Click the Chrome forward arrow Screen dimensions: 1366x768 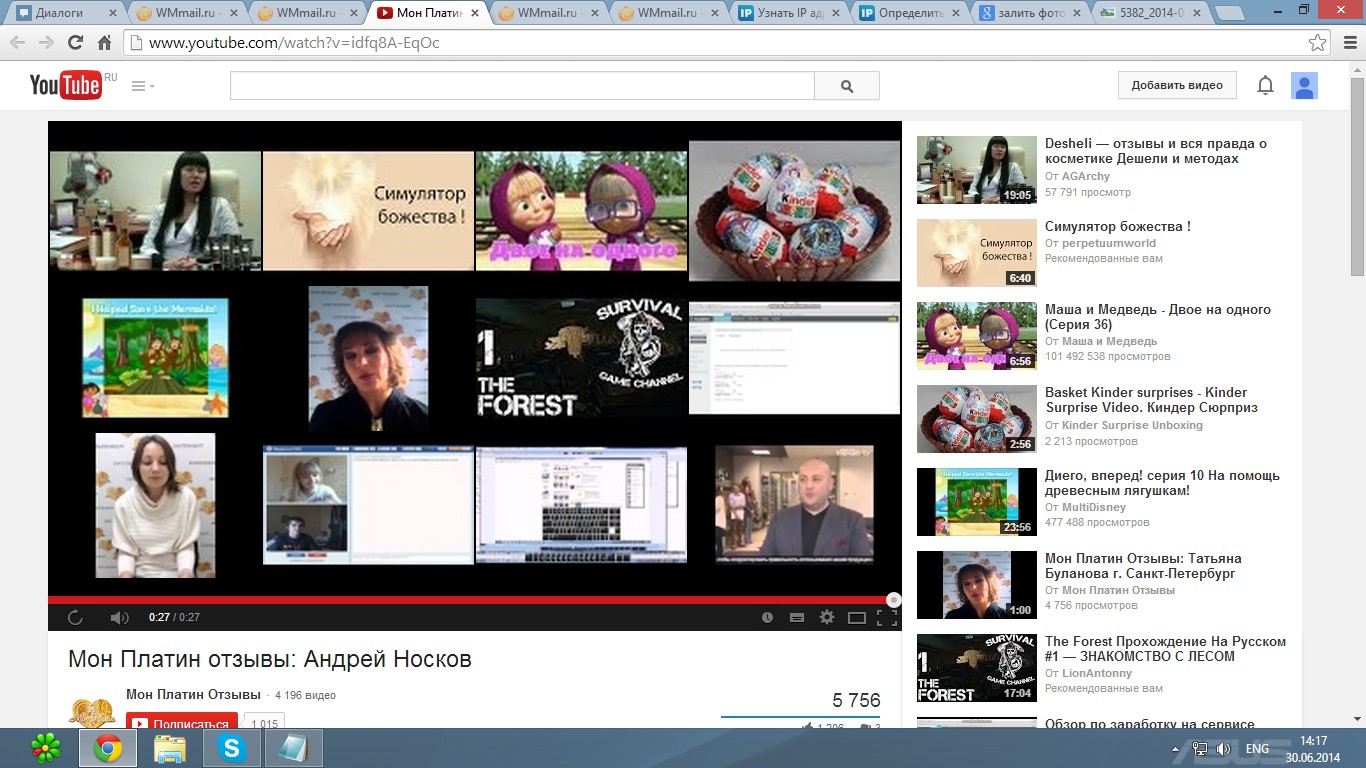46,43
